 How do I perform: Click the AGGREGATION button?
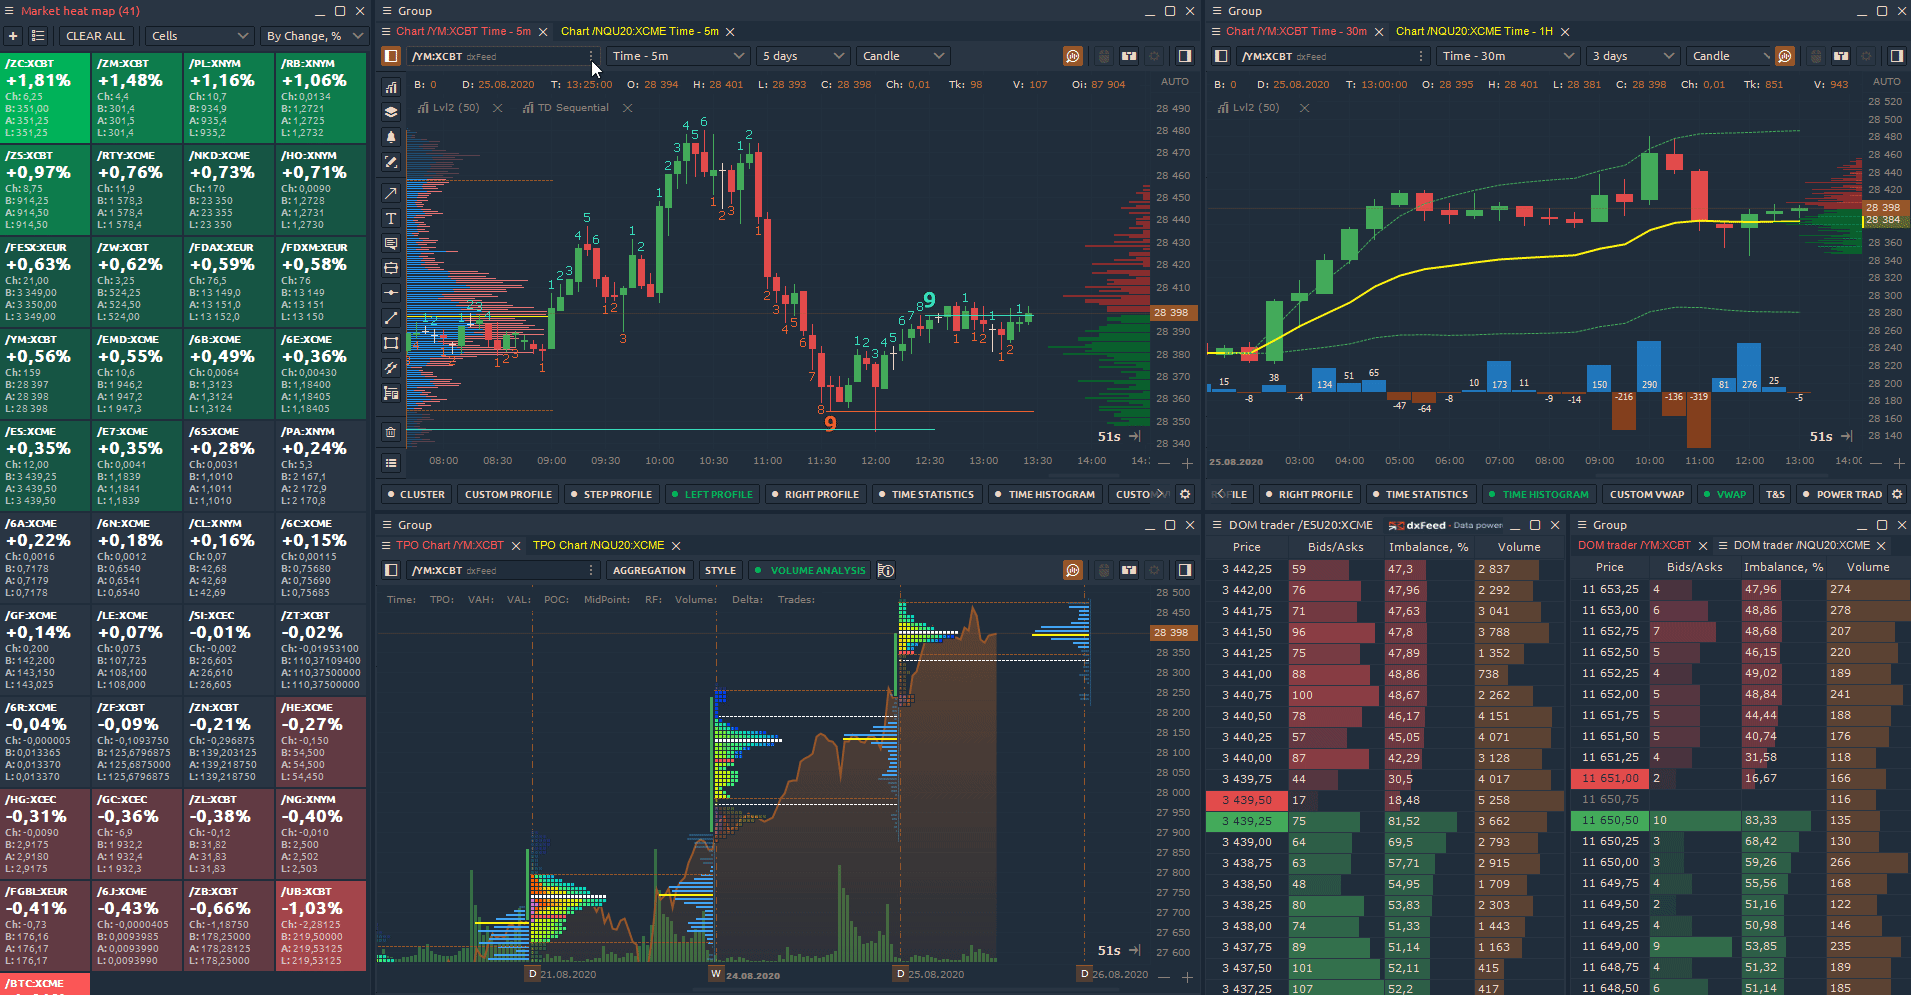pos(649,570)
